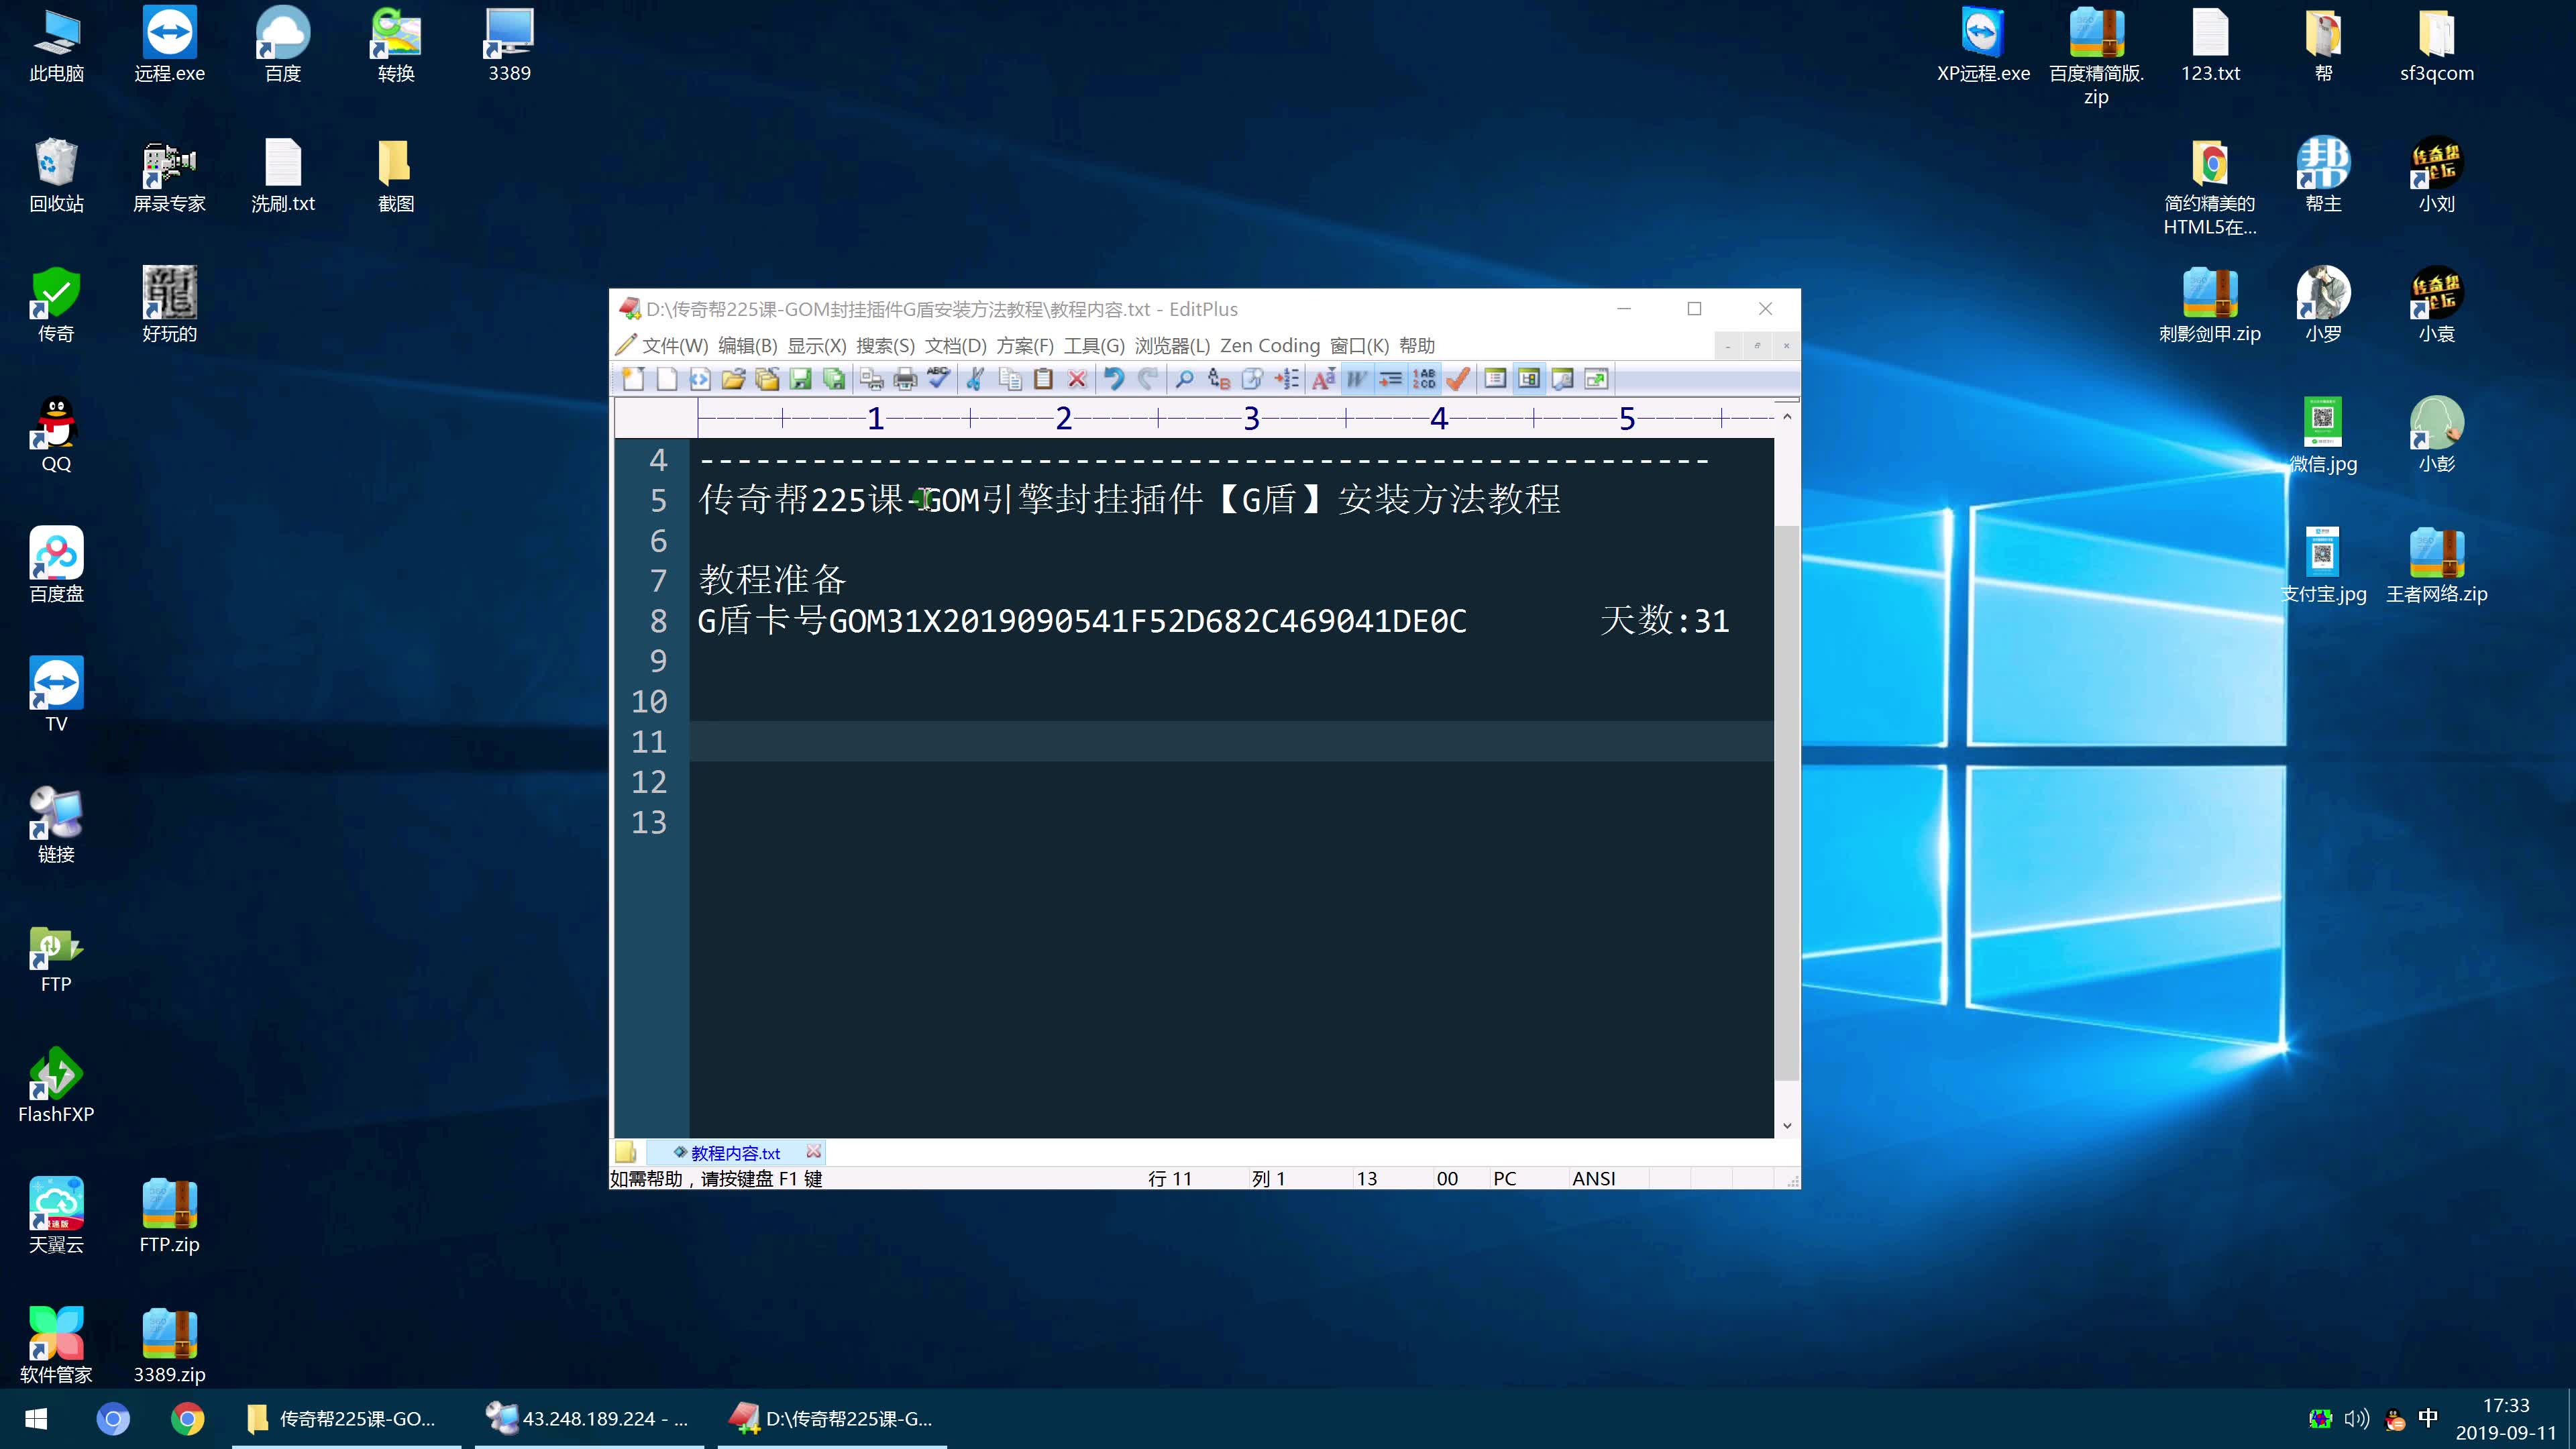Screen dimensions: 2576x1449
Task: Click the Paste clipboard icon
Action: coord(1043,379)
